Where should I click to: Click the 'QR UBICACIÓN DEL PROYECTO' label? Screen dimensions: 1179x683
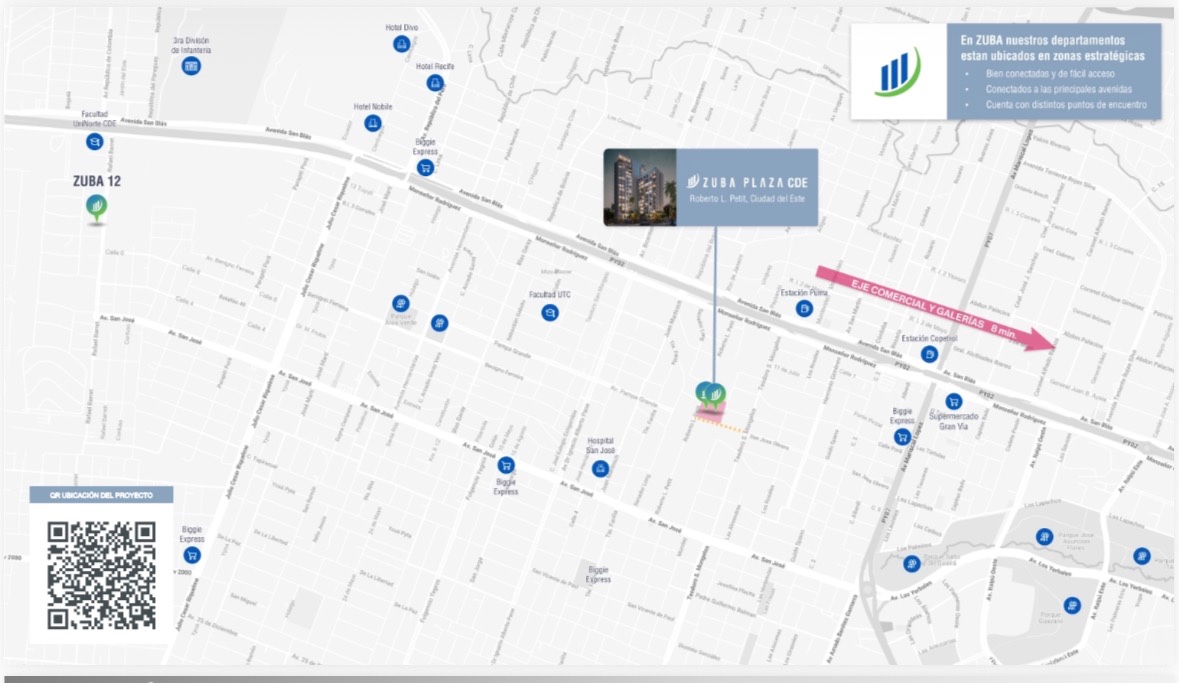(102, 495)
